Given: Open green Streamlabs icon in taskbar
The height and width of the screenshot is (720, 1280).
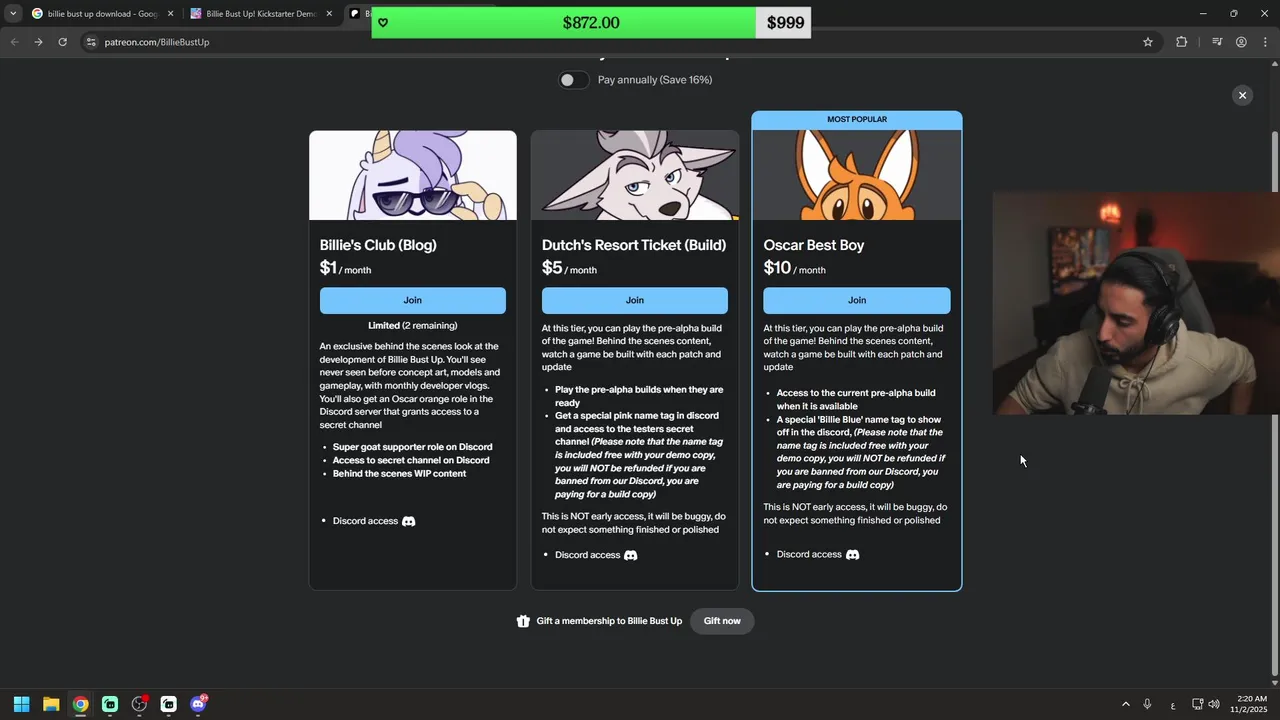Looking at the screenshot, I should click(110, 704).
